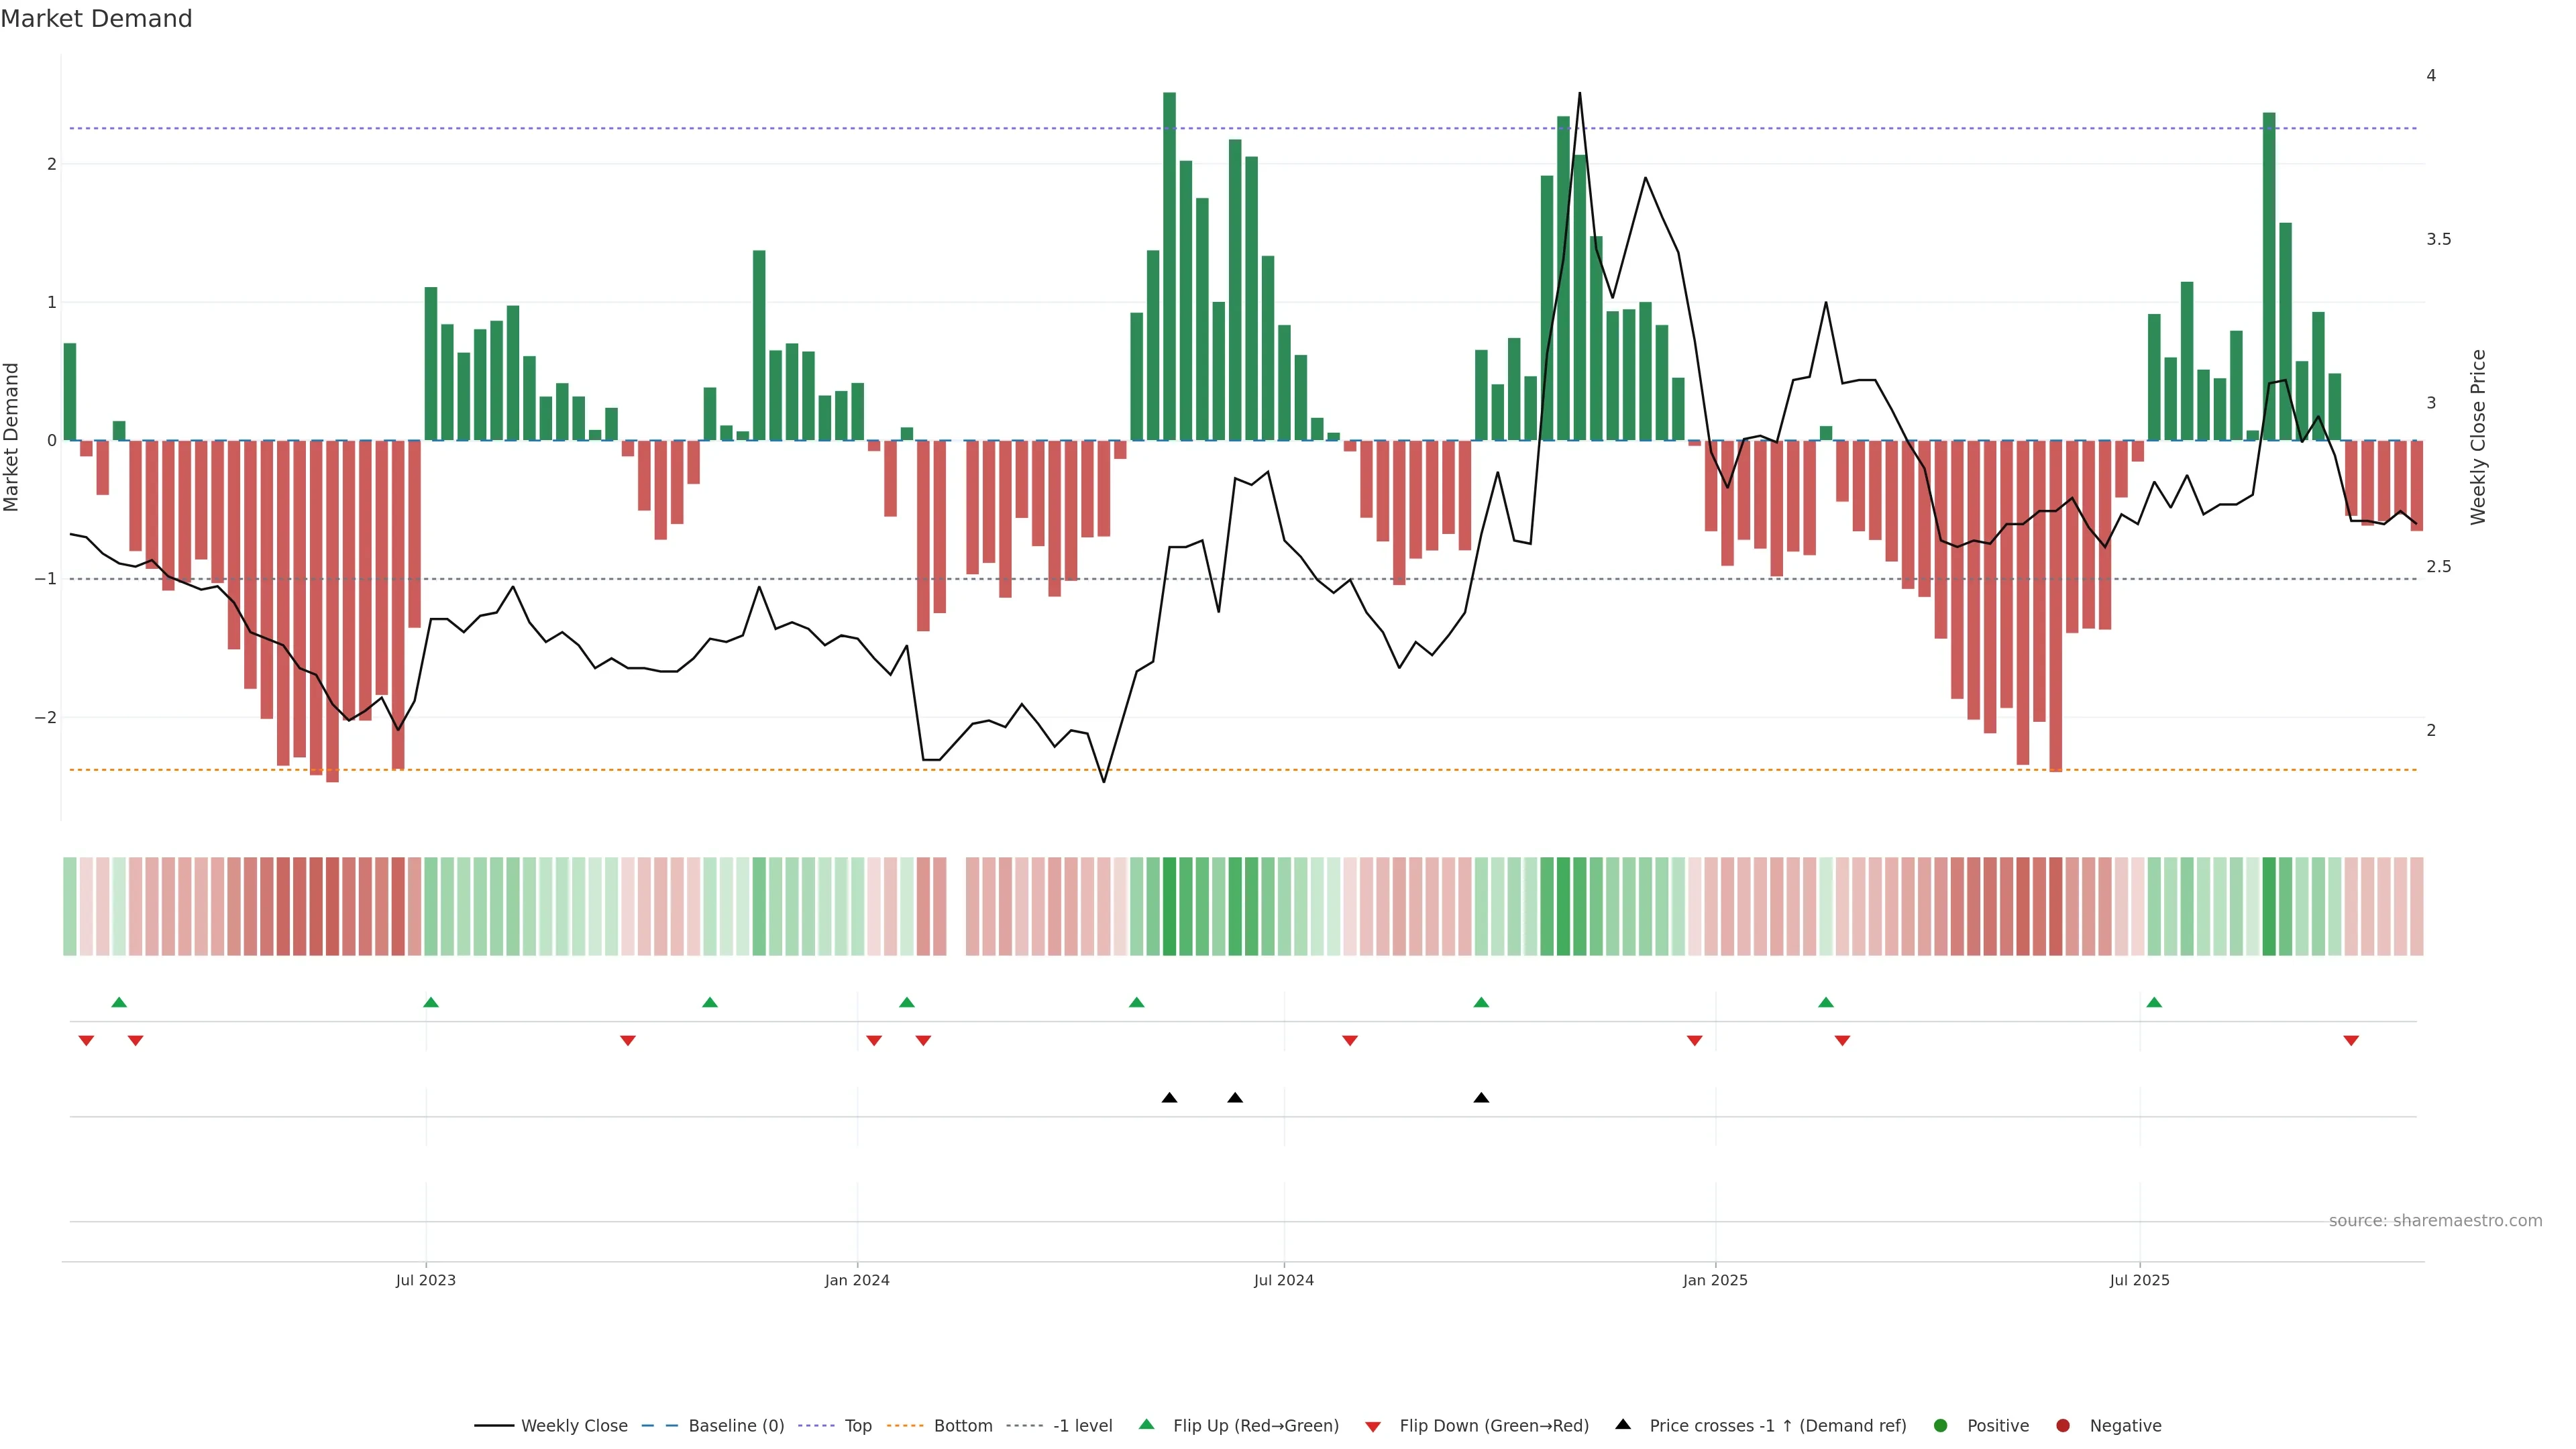Click the tallest green demand bar in 2024
The width and height of the screenshot is (2576, 1449).
tap(1169, 266)
